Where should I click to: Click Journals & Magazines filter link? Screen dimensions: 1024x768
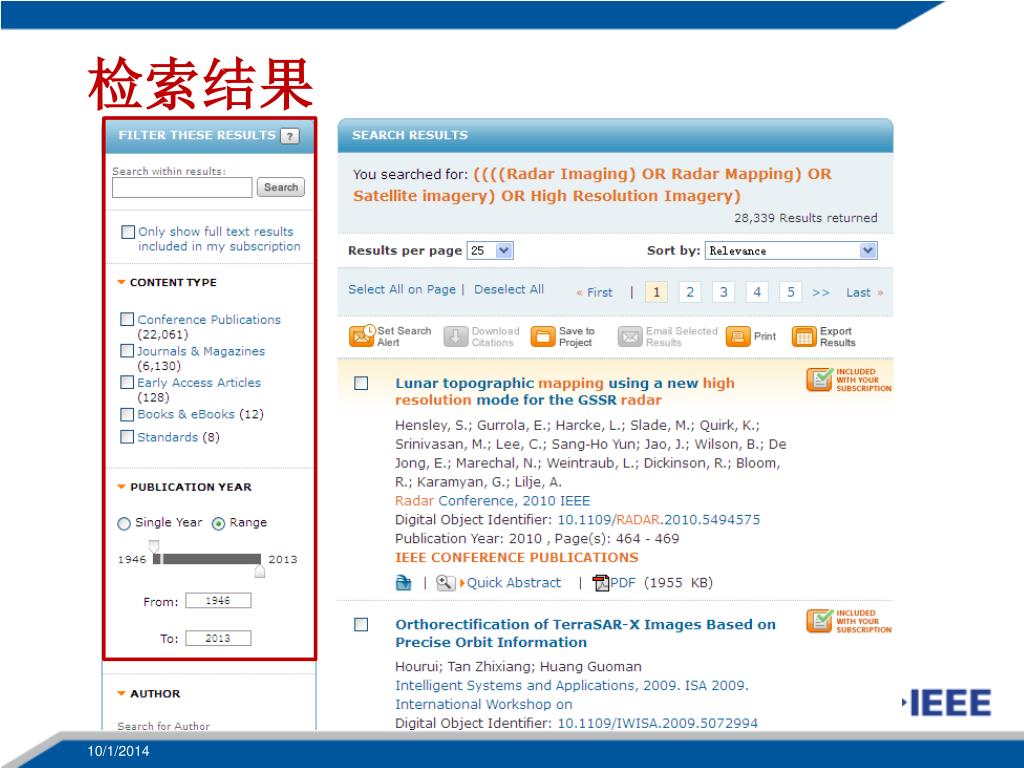[201, 351]
